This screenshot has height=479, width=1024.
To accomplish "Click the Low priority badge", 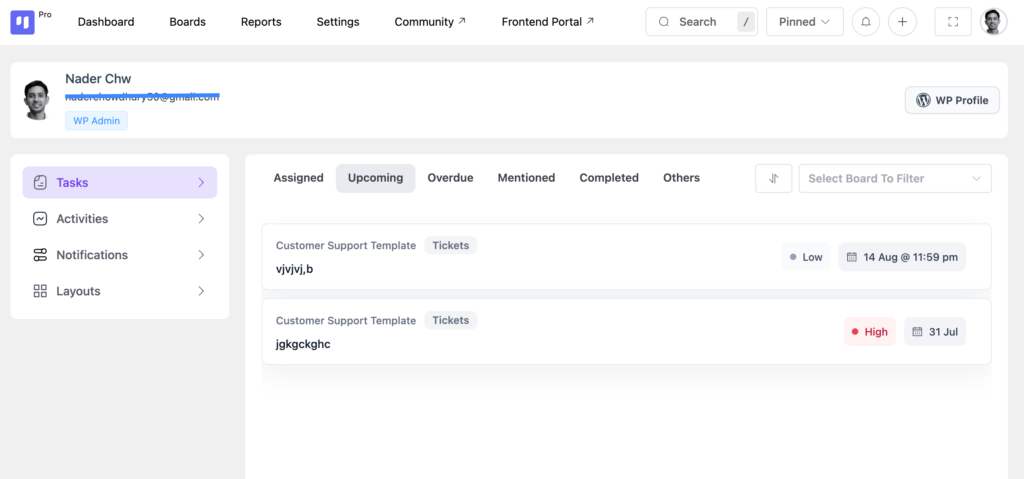I will [x=806, y=257].
